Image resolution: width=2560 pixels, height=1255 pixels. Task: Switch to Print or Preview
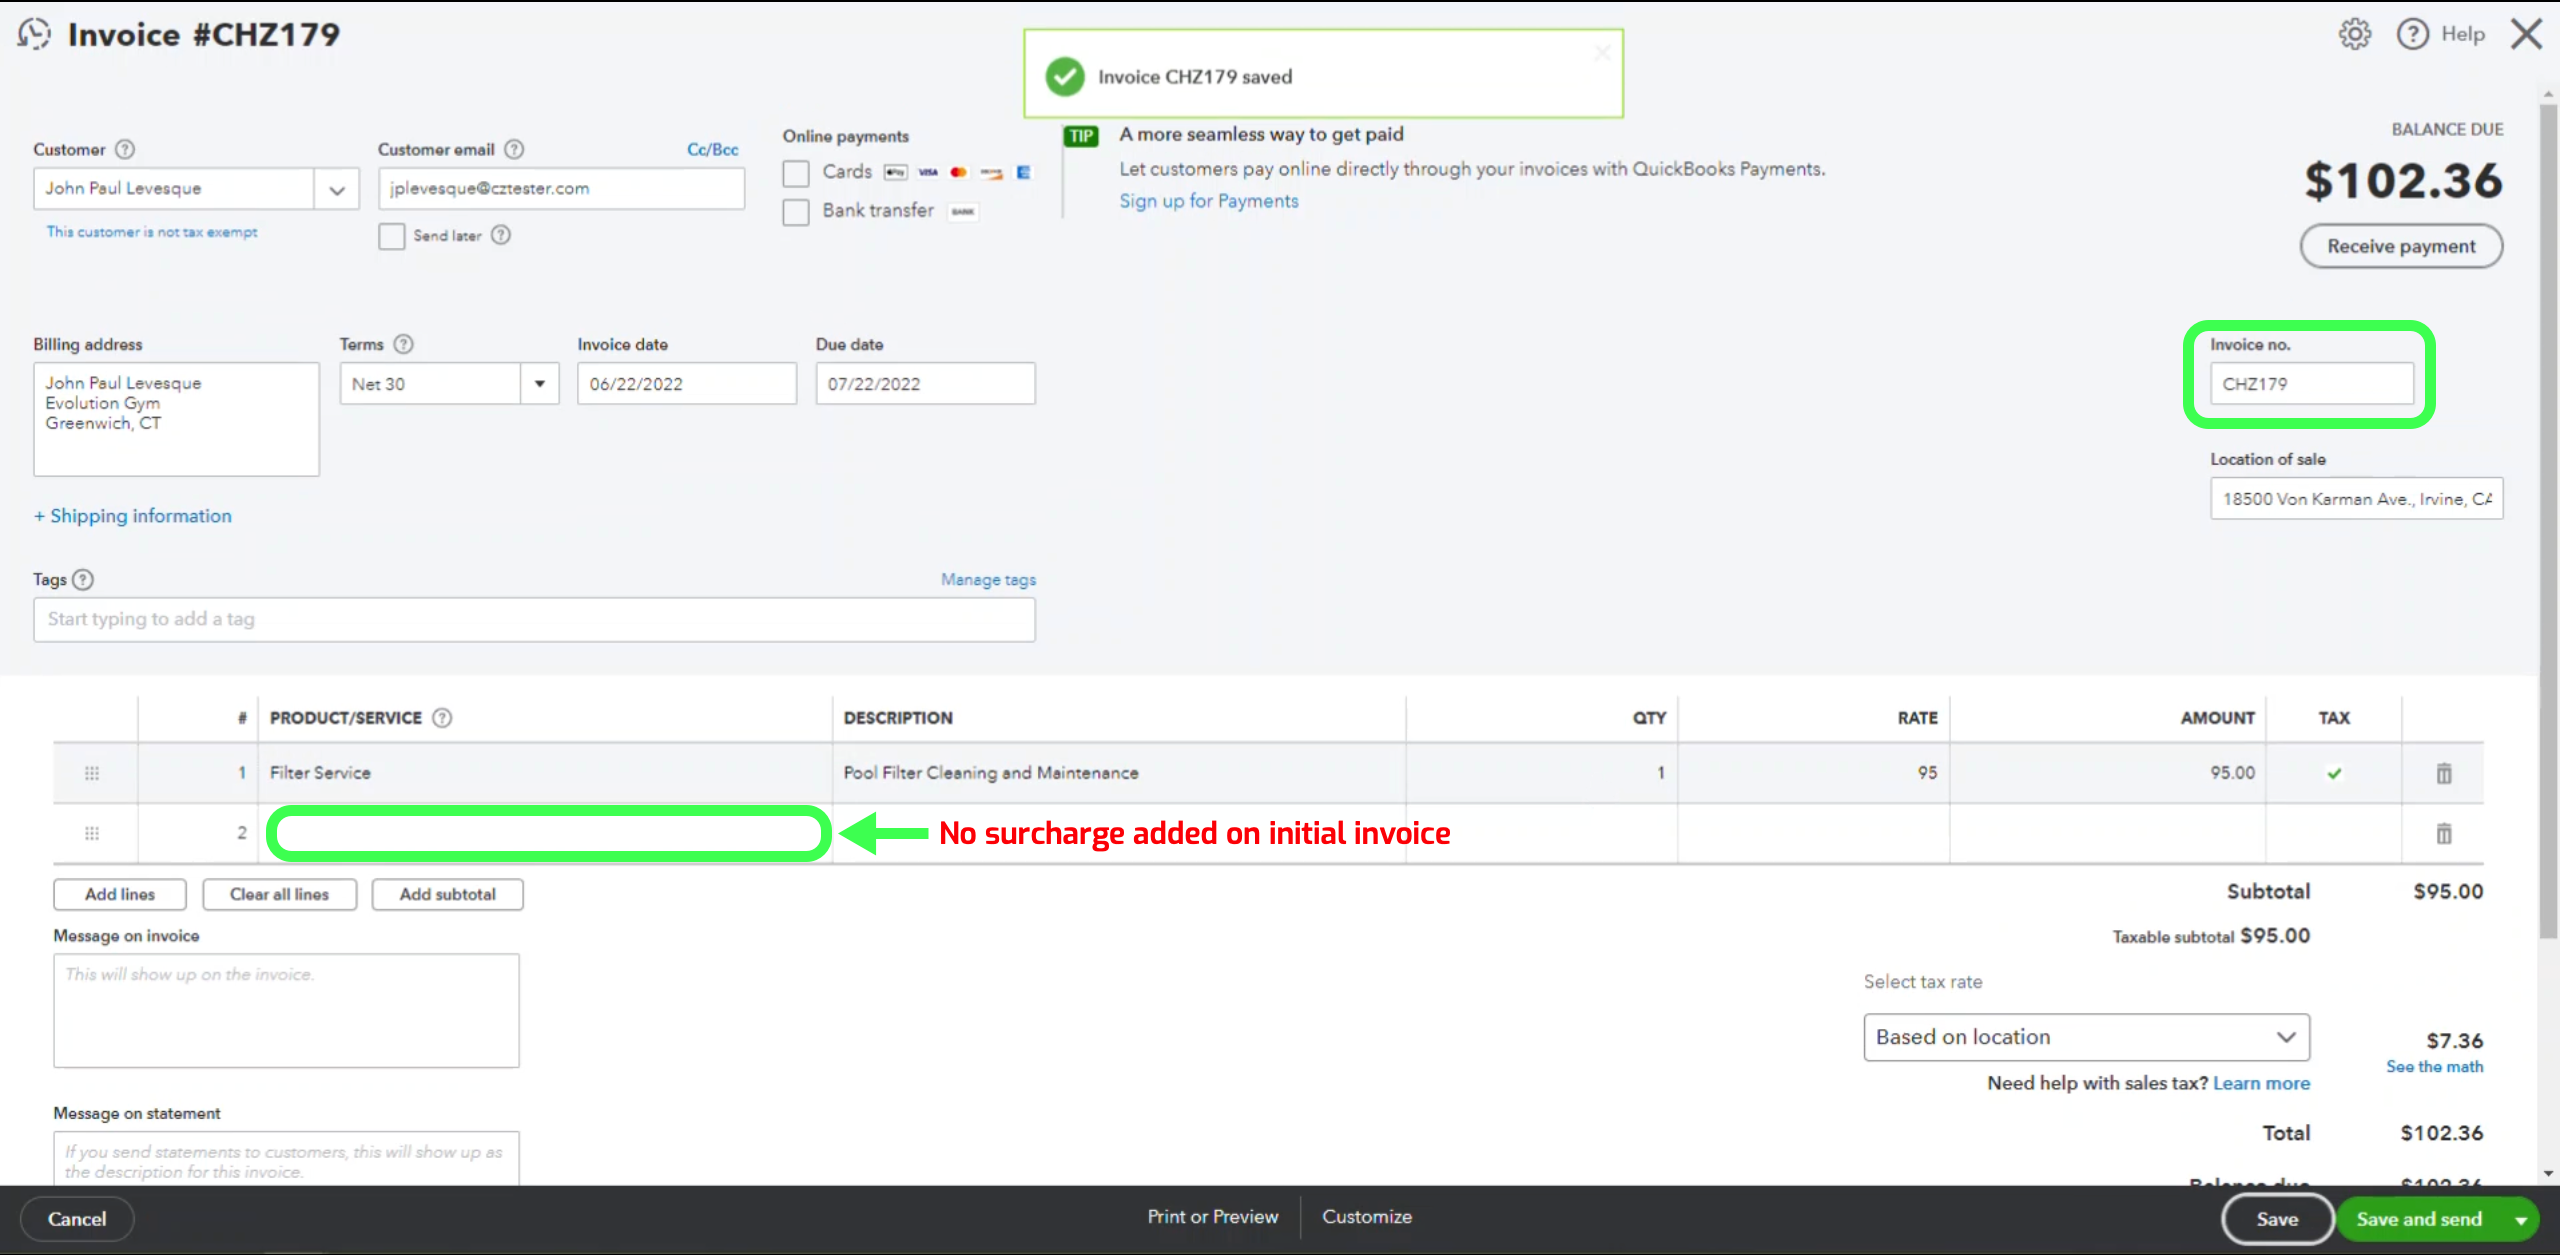pyautogui.click(x=1212, y=1216)
